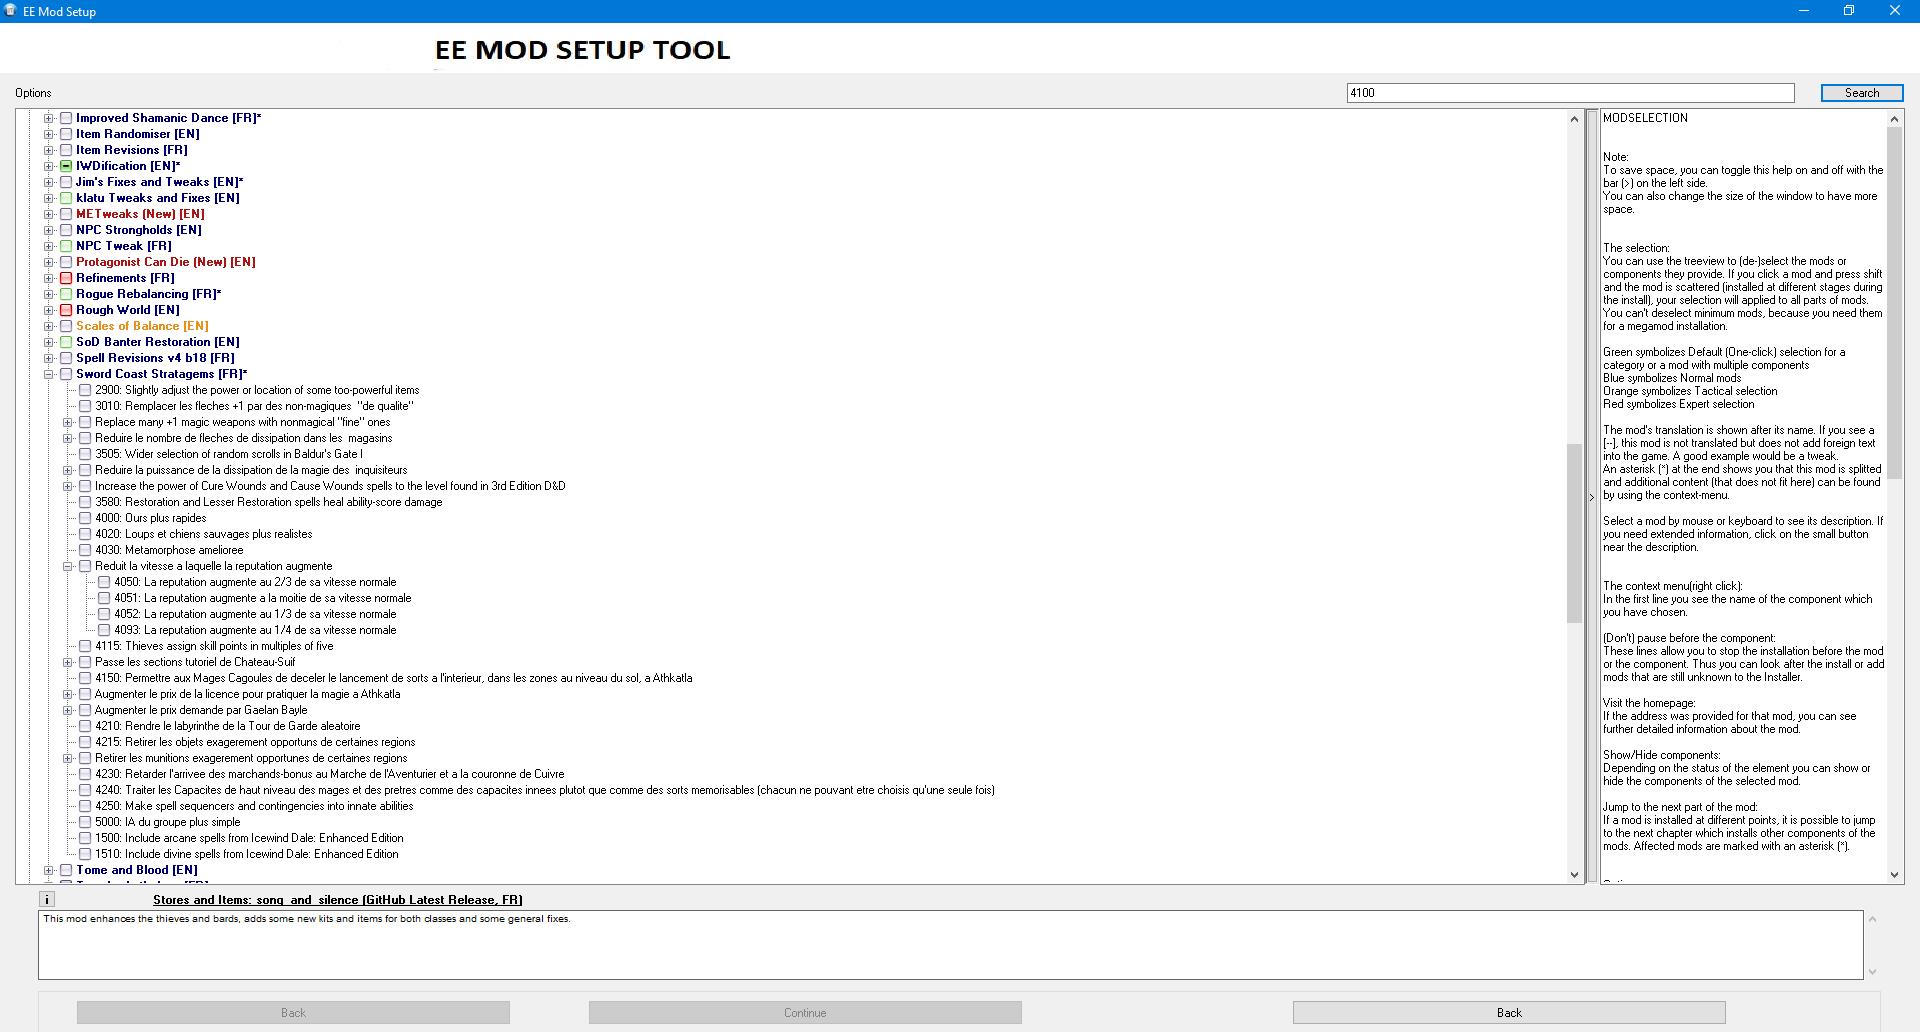The height and width of the screenshot is (1032, 1920).
Task: Check option 4050 reputation at 2/3 speed
Action: [x=104, y=582]
